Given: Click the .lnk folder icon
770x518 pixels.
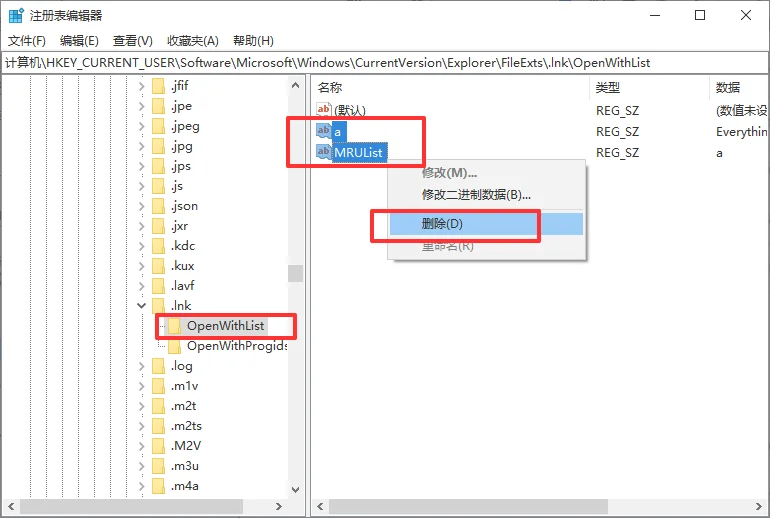Looking at the screenshot, I should (x=158, y=305).
